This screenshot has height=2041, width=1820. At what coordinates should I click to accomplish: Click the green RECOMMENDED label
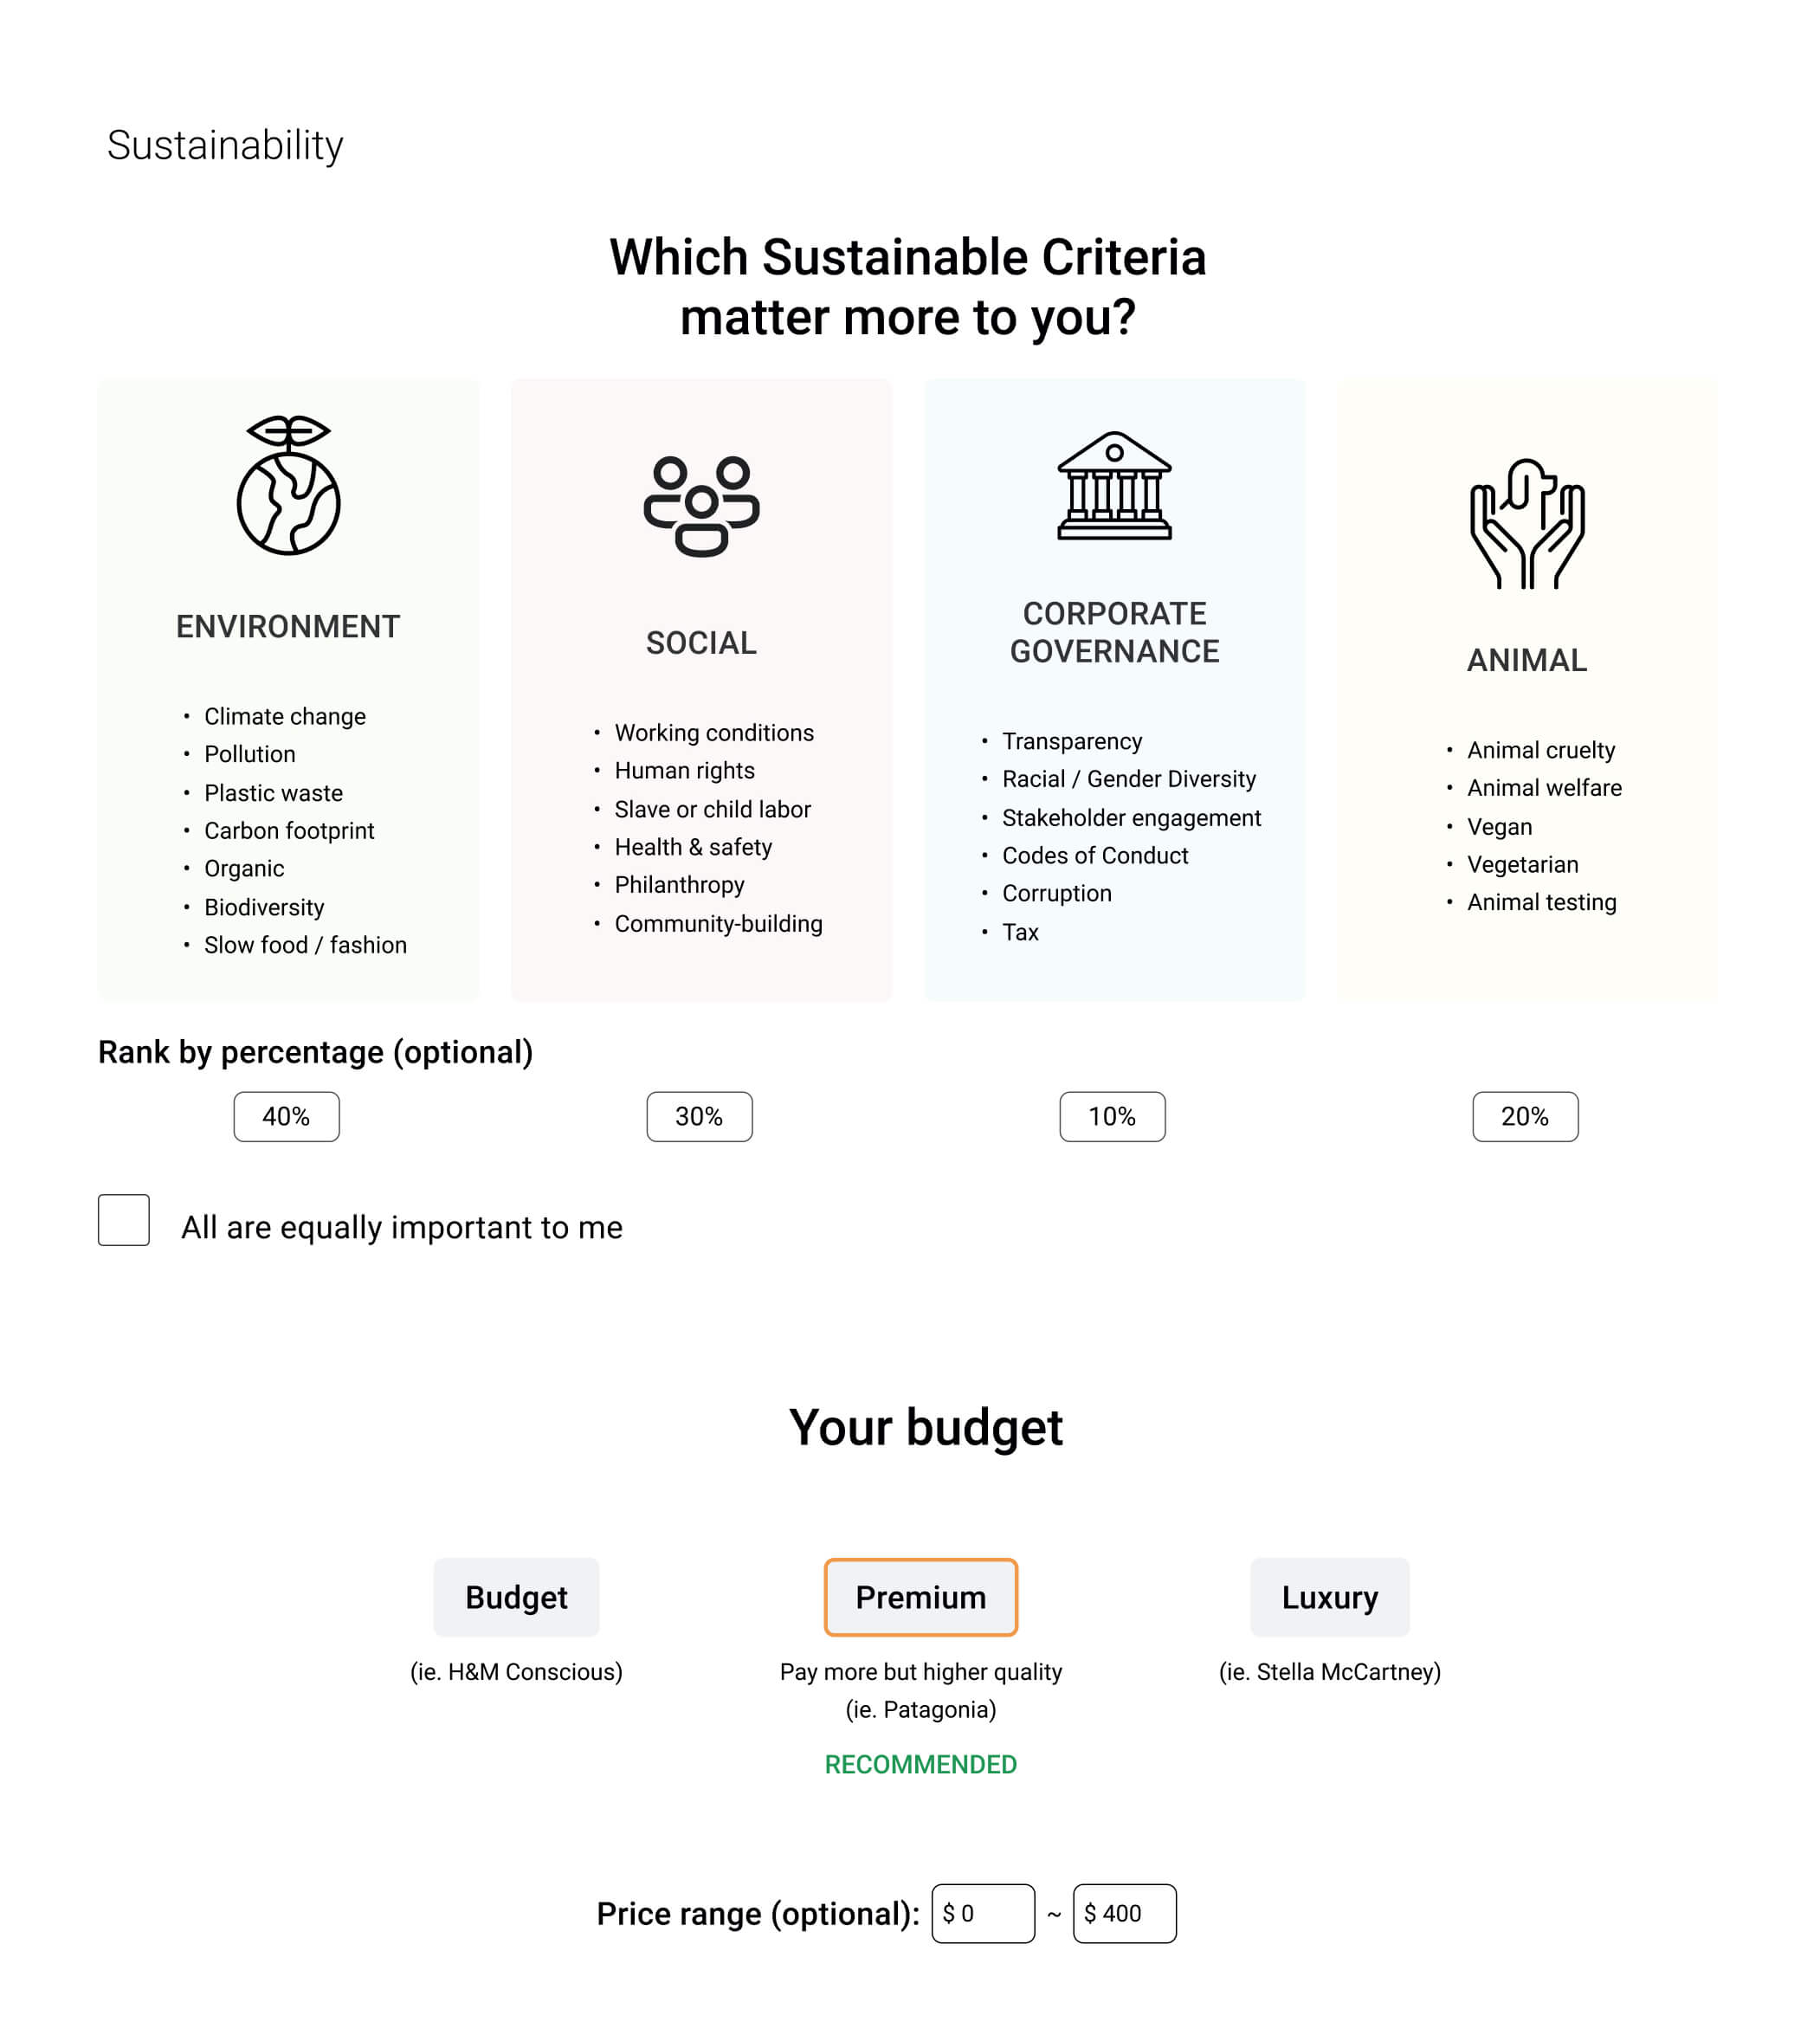coord(920,1764)
